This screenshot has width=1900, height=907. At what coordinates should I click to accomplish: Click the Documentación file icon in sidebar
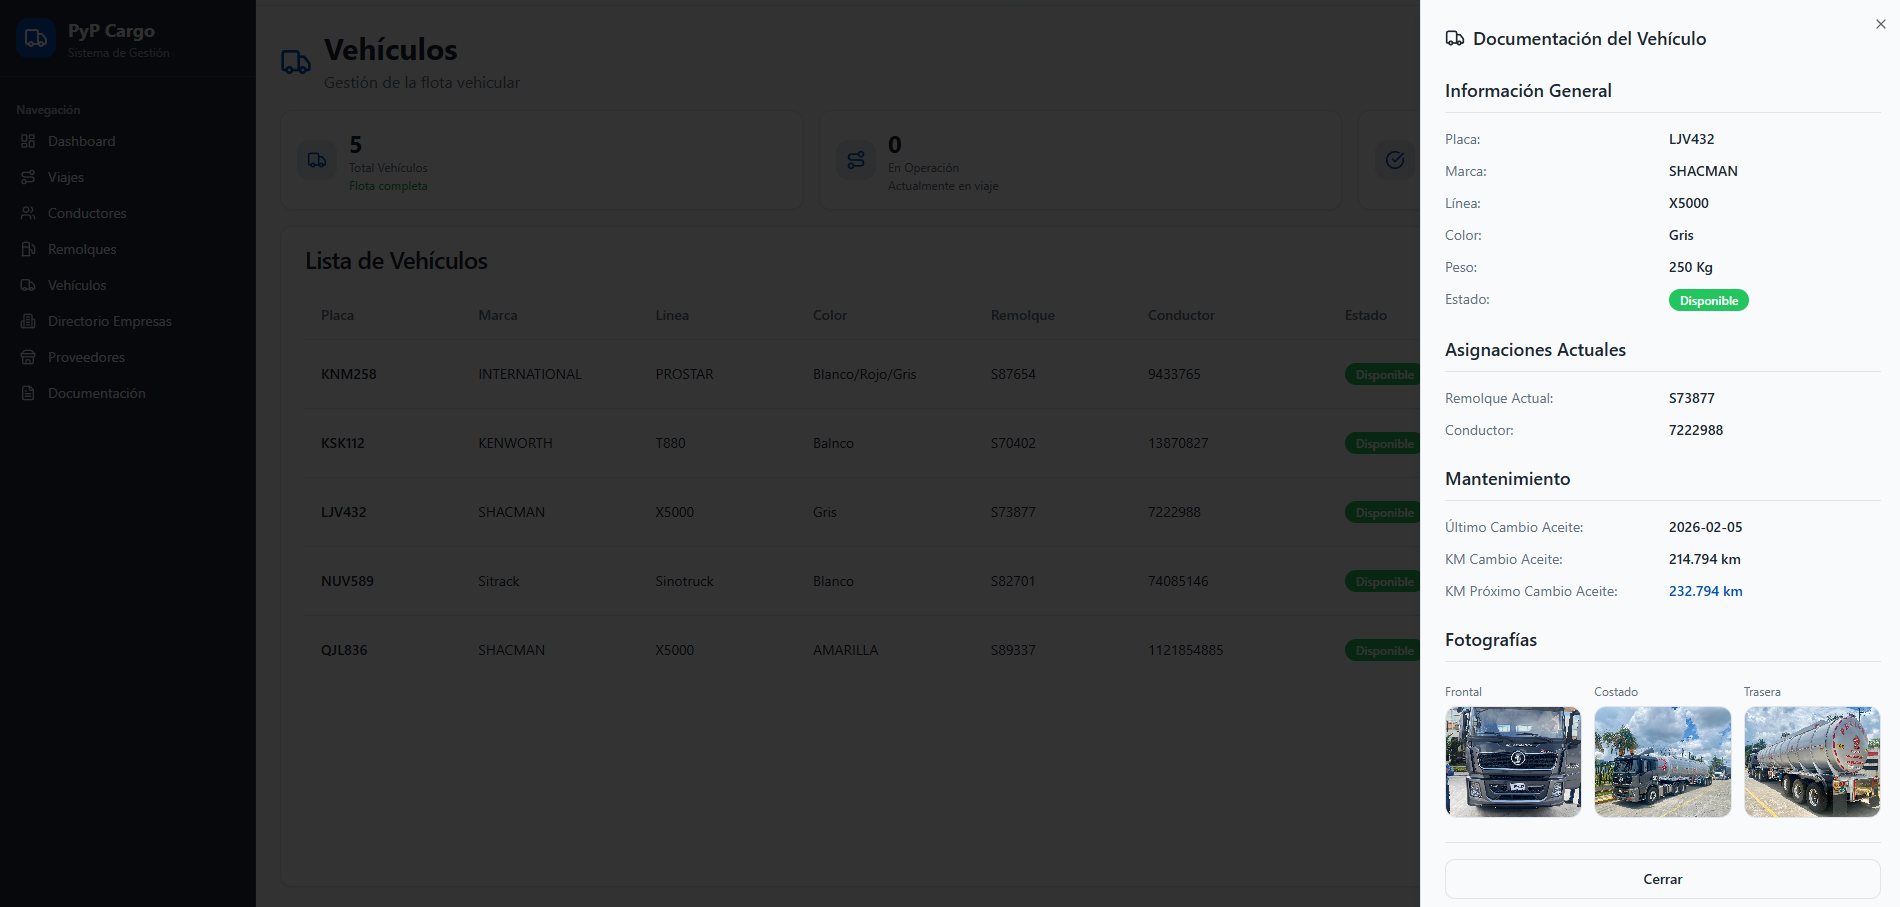(x=28, y=393)
